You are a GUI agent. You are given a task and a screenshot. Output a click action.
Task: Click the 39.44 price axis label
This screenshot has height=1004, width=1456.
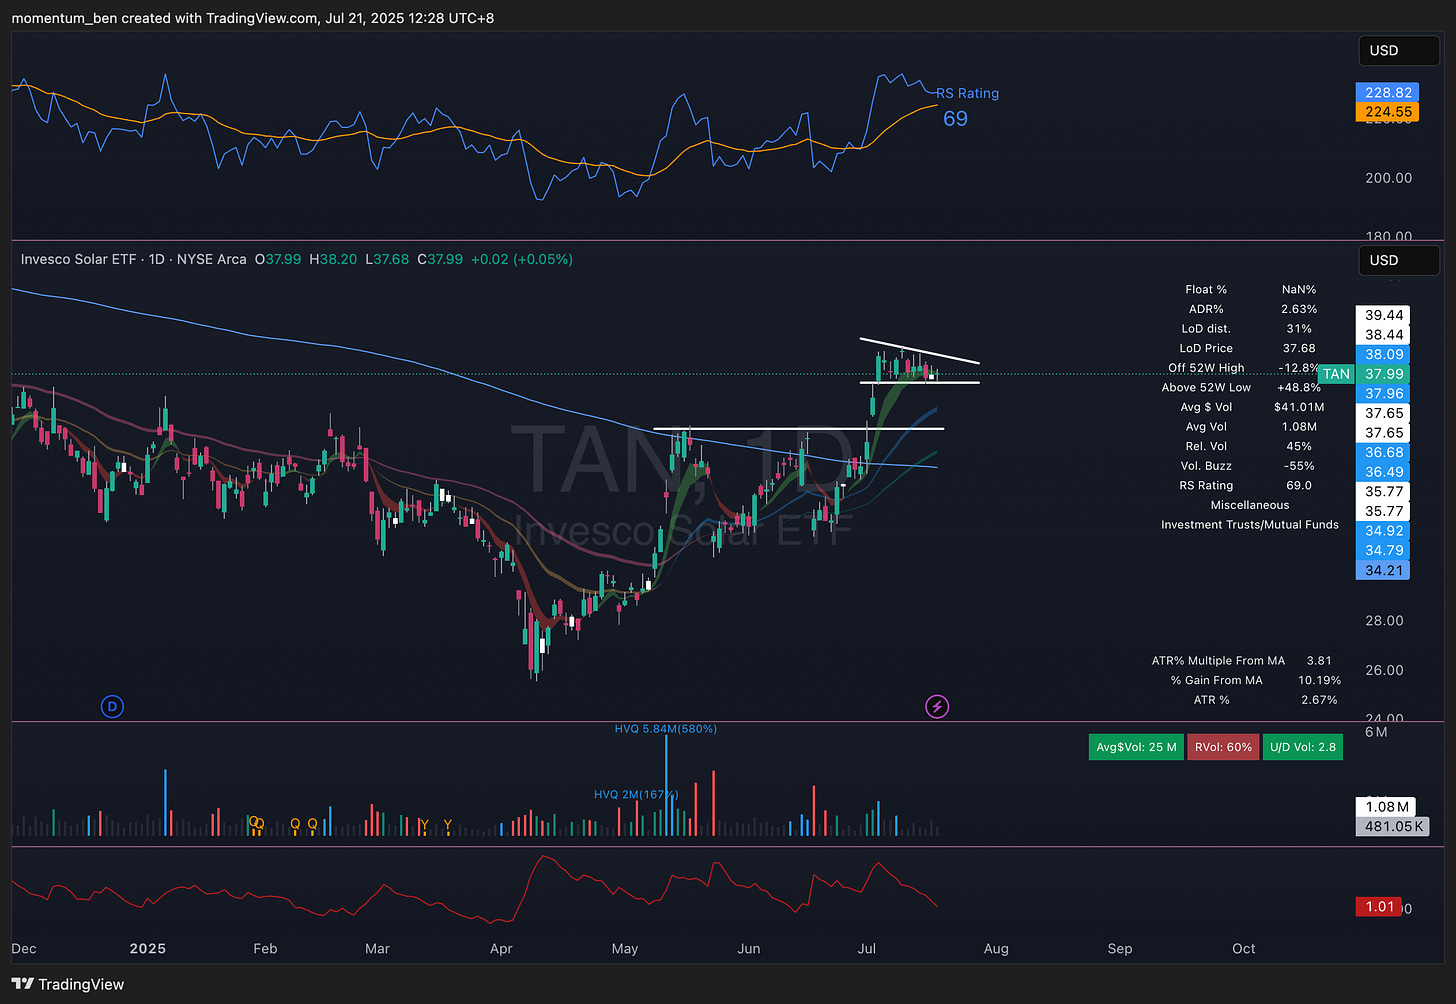[1384, 315]
